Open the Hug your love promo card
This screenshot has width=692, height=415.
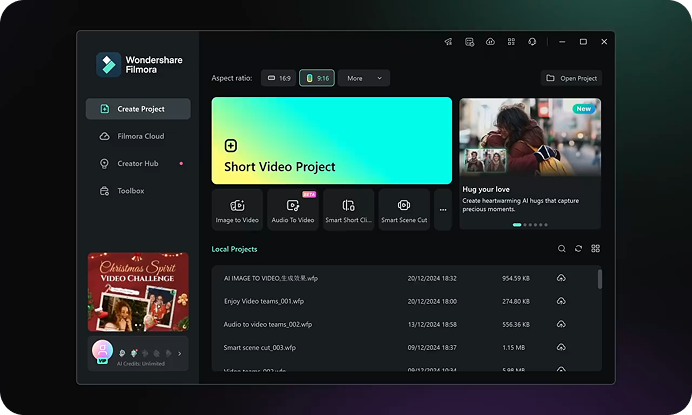(530, 163)
